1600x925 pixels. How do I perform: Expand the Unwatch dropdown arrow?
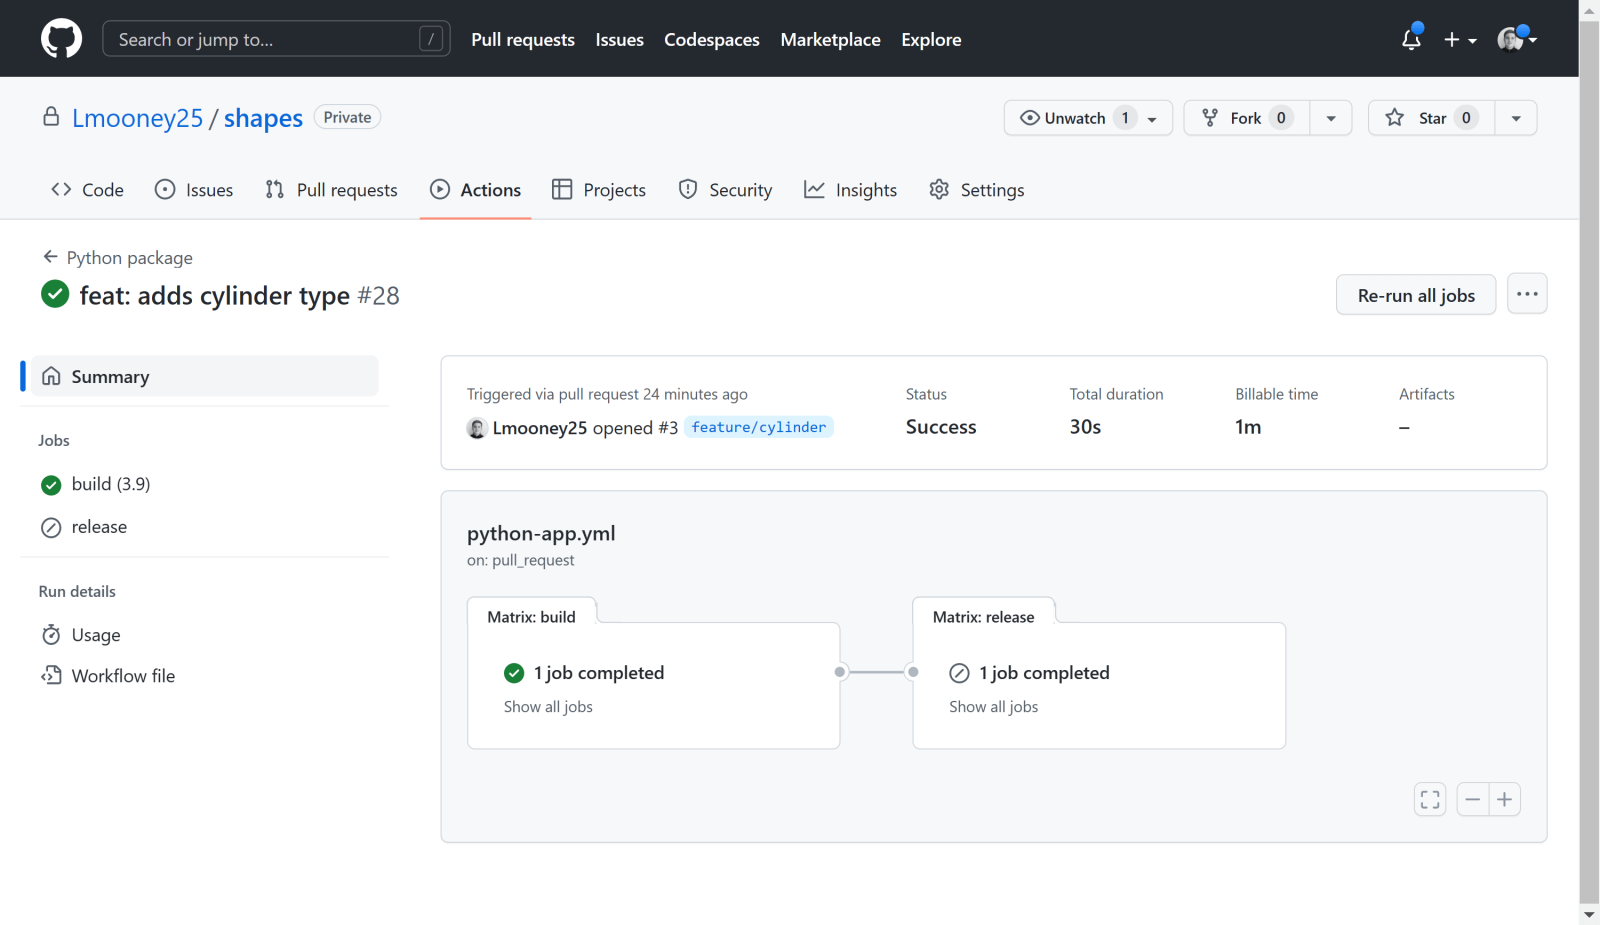1153,119
